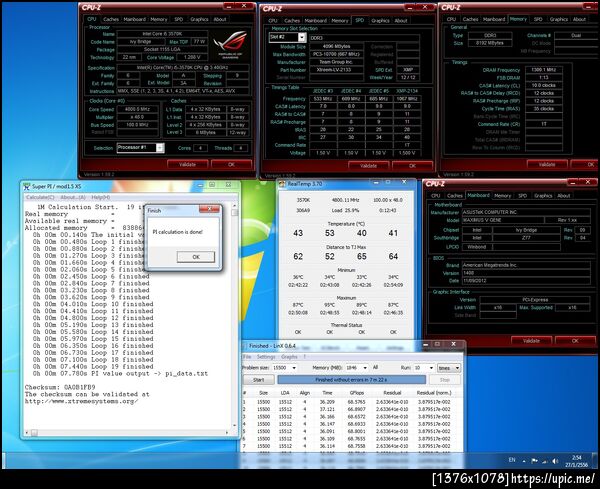
Task: Open SPD tab in the CPU-Z Memory window
Action: [x=538, y=19]
